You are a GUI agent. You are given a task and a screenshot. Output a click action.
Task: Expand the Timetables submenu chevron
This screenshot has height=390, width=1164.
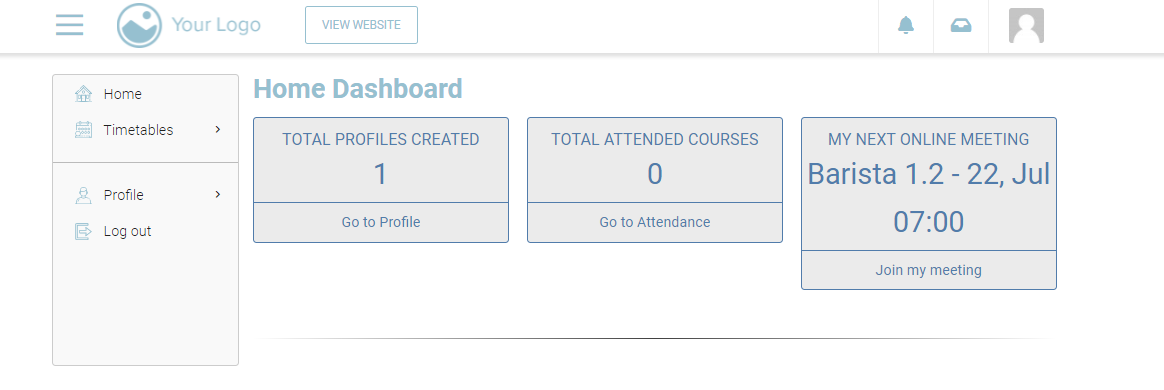click(x=218, y=129)
